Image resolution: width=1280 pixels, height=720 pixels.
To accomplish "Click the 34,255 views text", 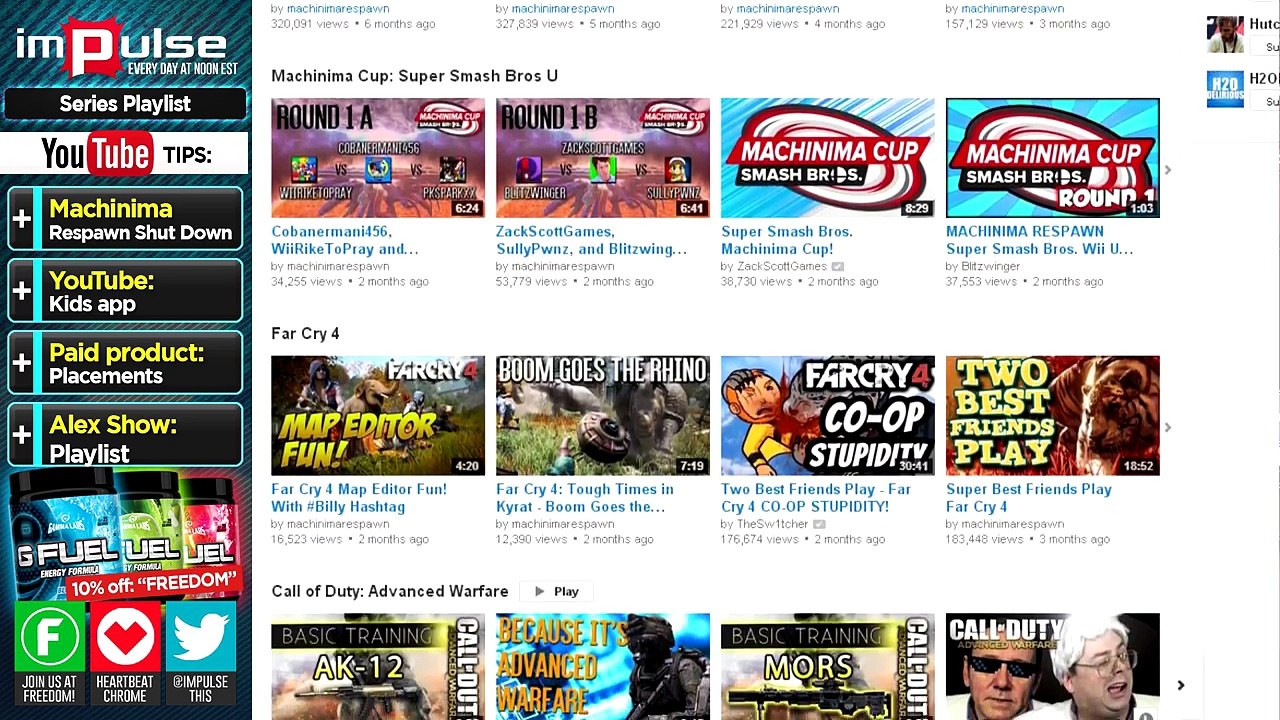I will tap(307, 282).
